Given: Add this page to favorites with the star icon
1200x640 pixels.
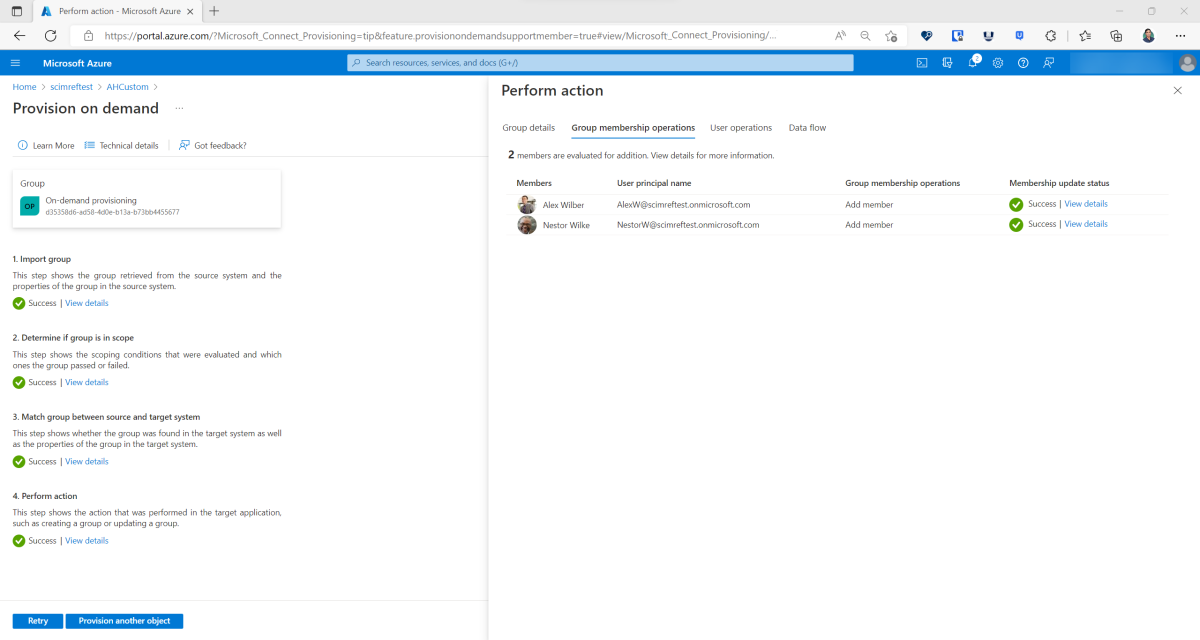Looking at the screenshot, I should (891, 35).
